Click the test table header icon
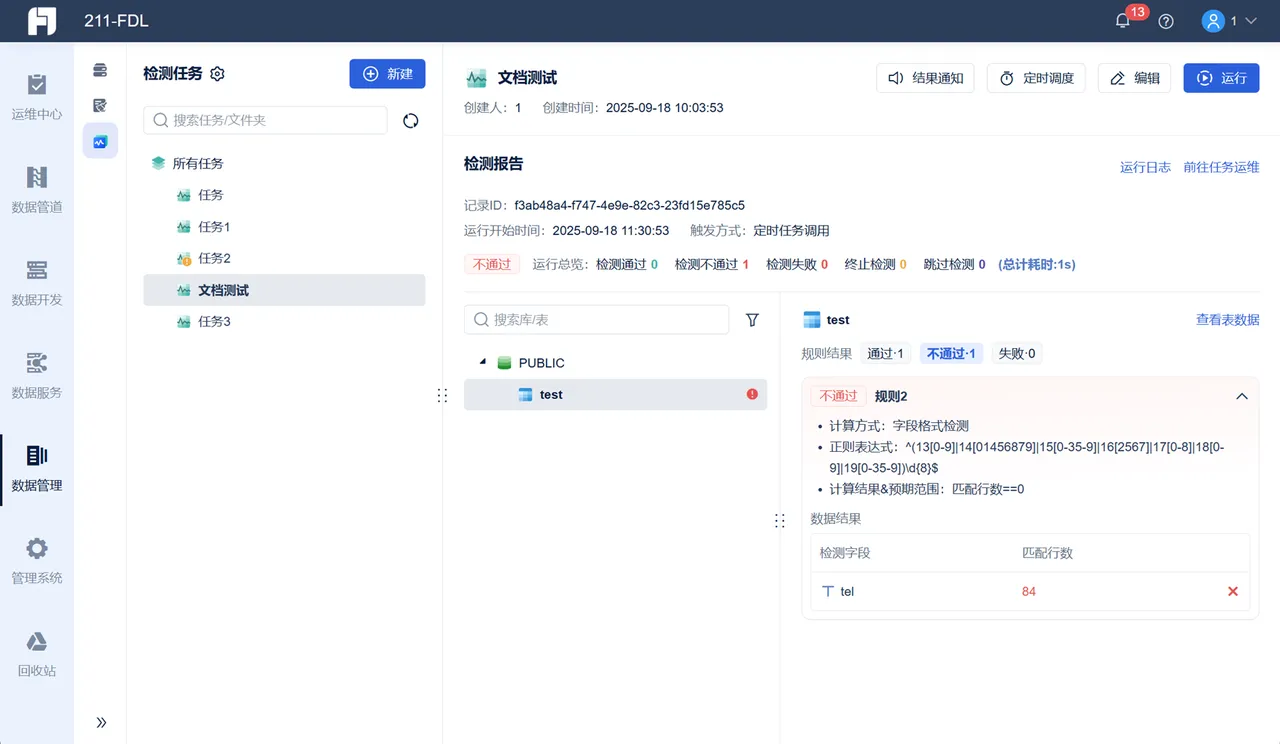 pos(812,320)
